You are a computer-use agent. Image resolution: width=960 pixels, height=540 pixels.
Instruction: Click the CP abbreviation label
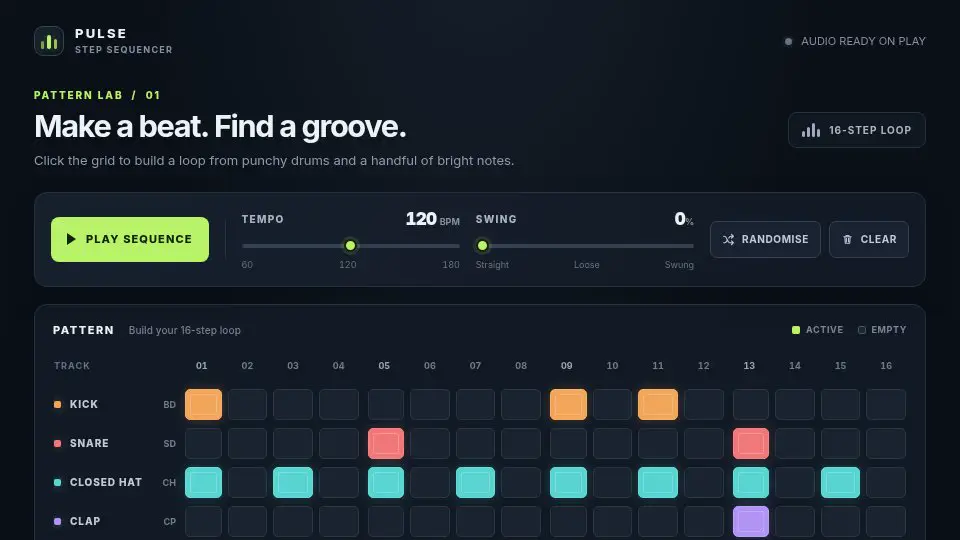(170, 522)
